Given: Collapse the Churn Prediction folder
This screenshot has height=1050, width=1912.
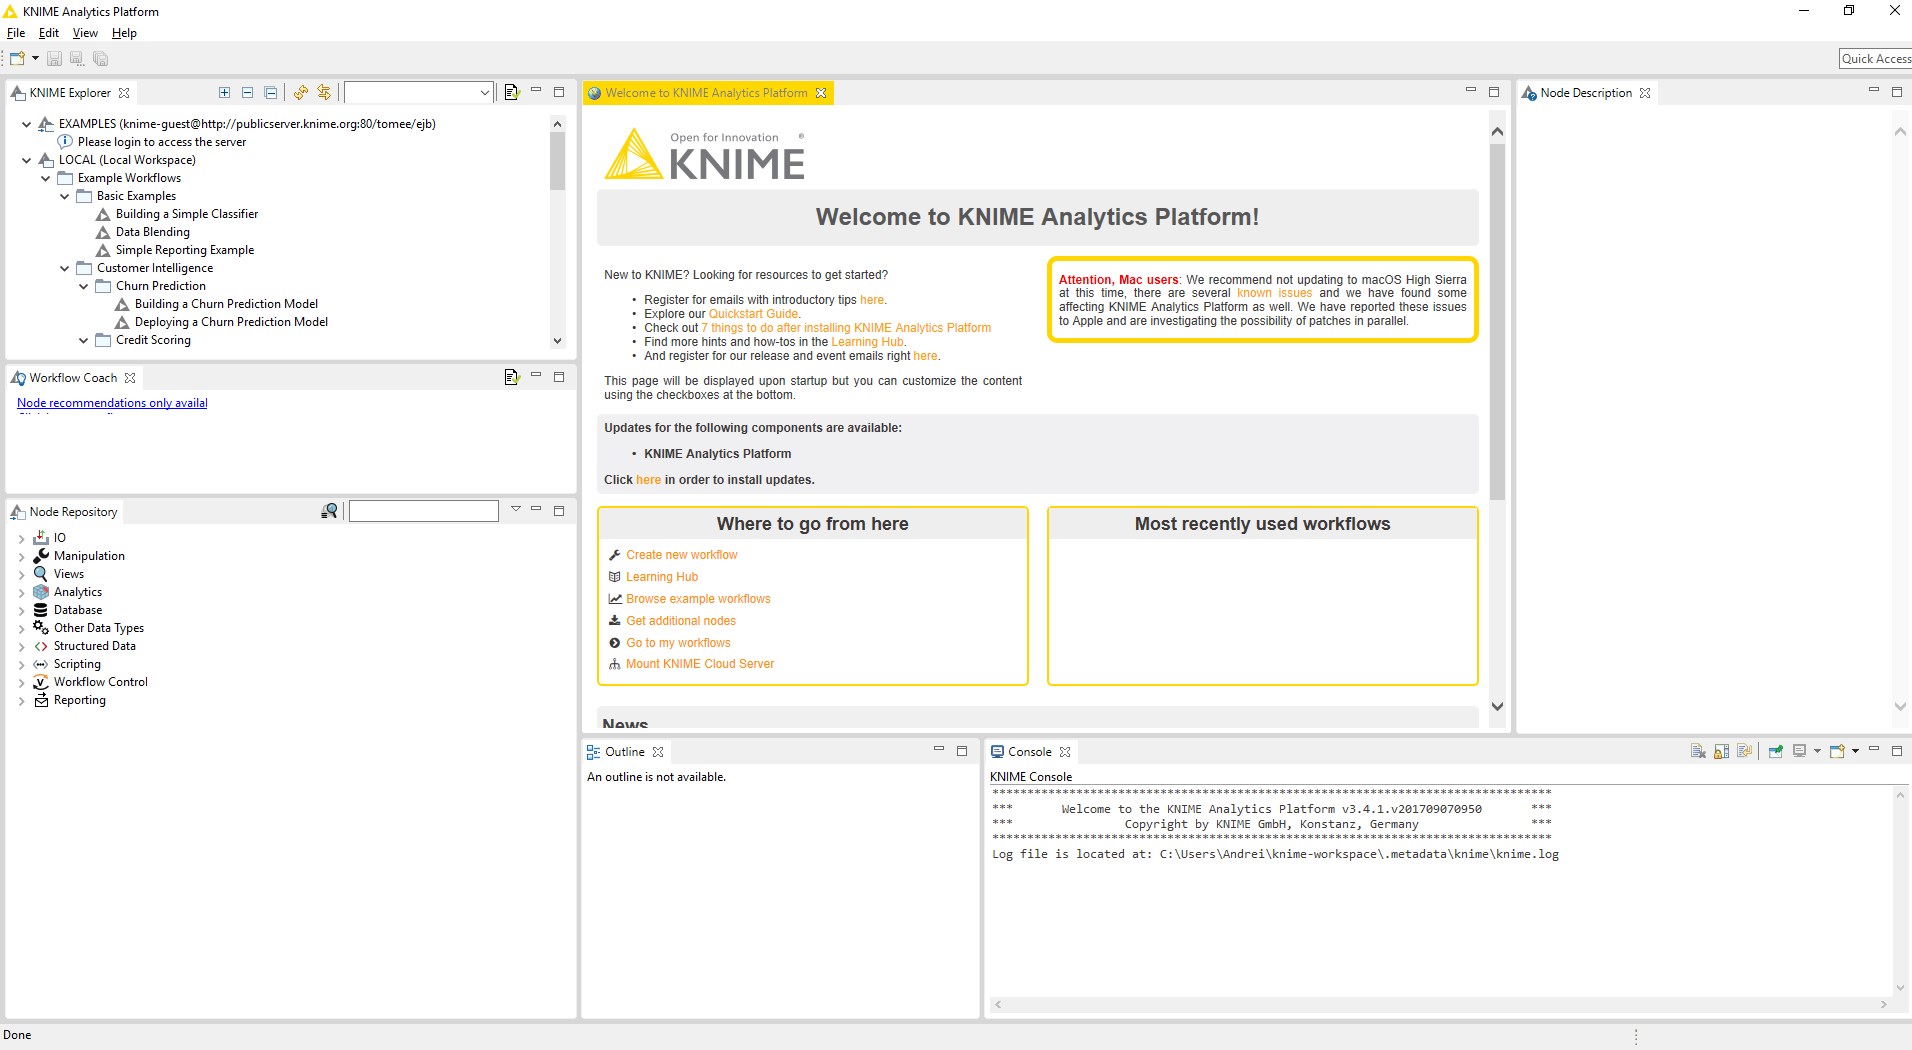Looking at the screenshot, I should click(83, 286).
